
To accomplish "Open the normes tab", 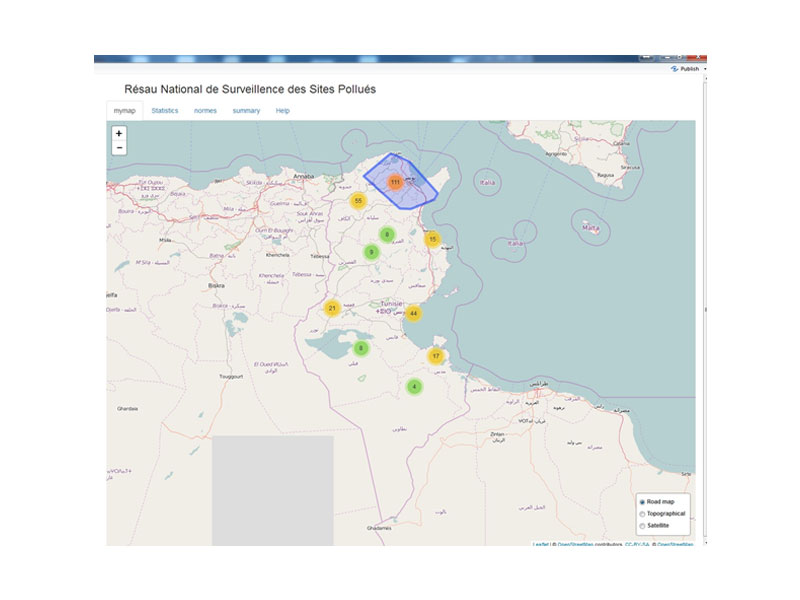I will click(x=205, y=110).
